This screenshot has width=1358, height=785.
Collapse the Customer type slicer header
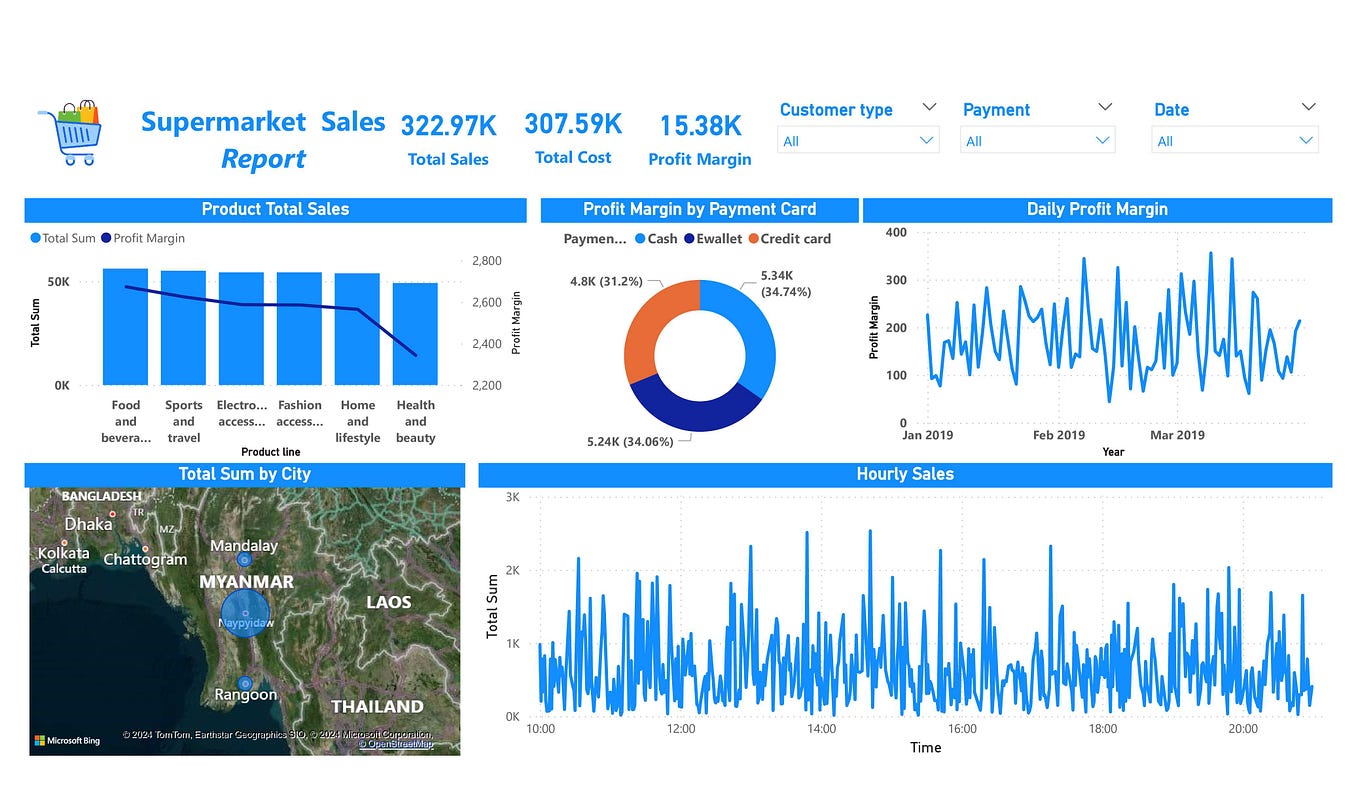(x=931, y=105)
